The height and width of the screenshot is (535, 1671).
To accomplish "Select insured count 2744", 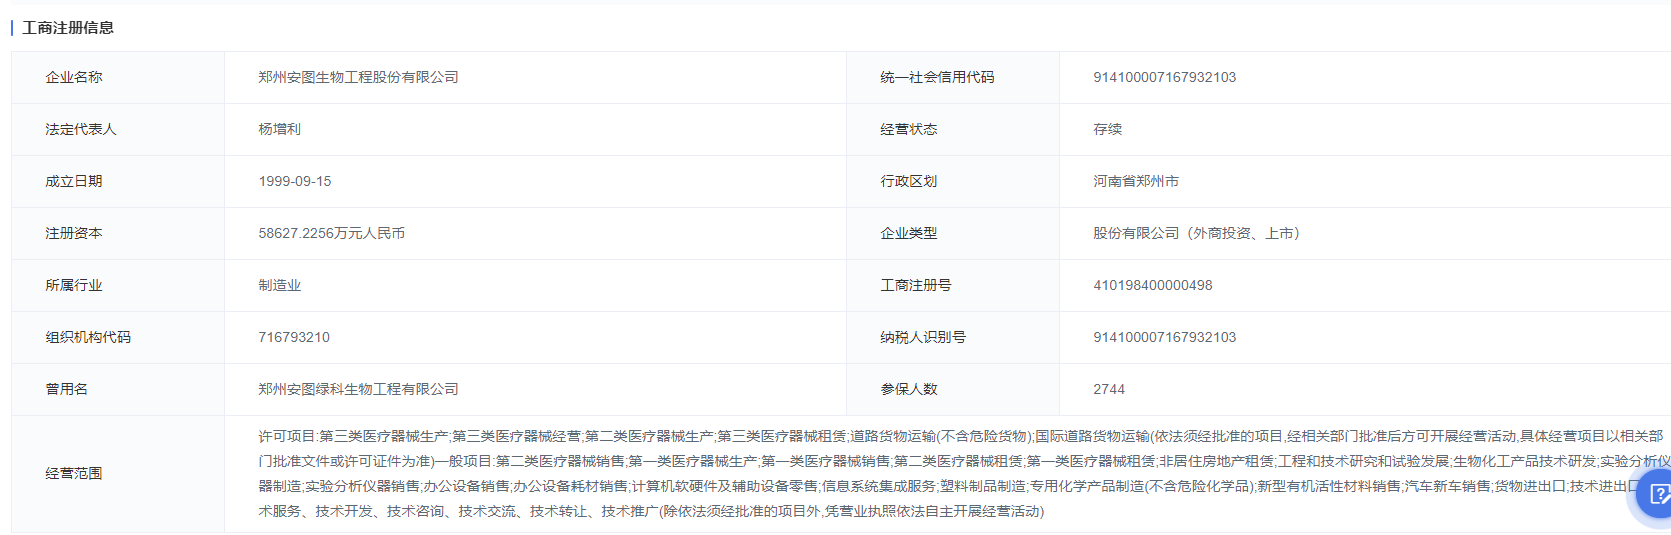I will tap(1109, 389).
